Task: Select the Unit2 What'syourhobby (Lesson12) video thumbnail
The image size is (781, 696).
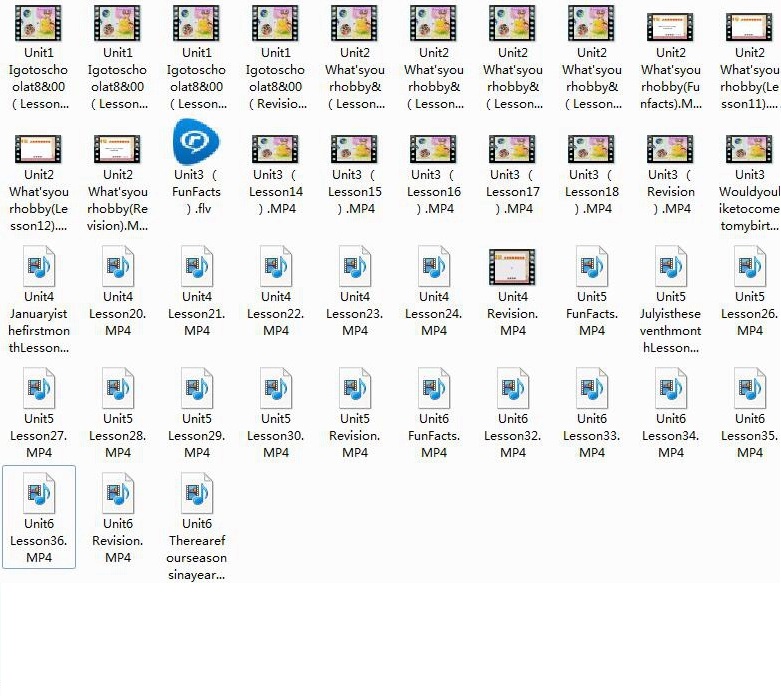Action: pyautogui.click(x=39, y=149)
